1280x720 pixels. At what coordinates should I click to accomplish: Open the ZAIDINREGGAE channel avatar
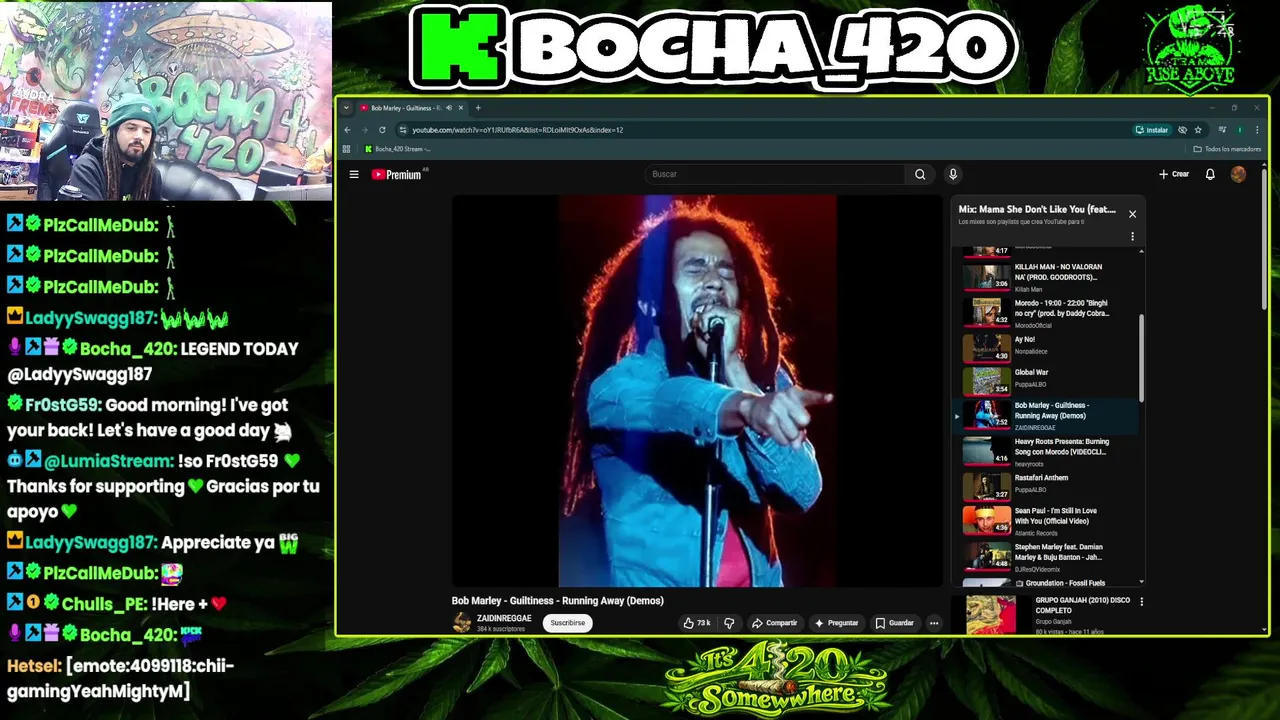(x=461, y=622)
